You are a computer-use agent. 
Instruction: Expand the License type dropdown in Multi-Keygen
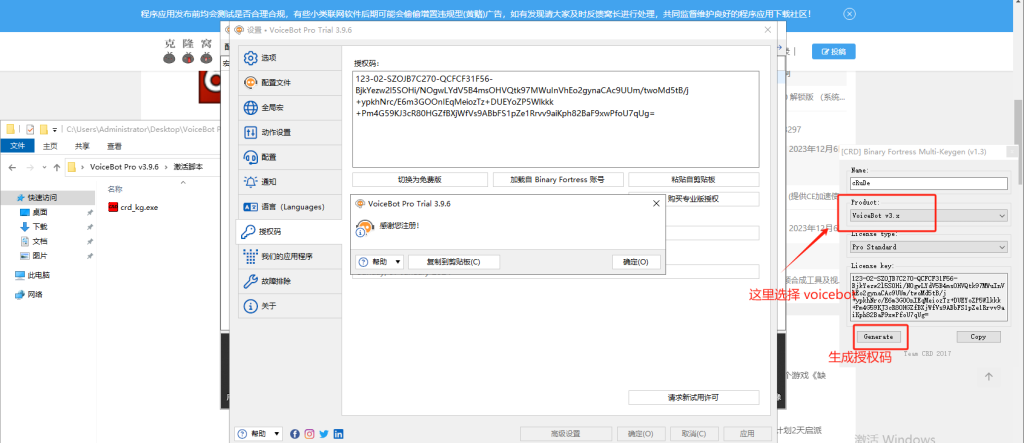(x=929, y=247)
